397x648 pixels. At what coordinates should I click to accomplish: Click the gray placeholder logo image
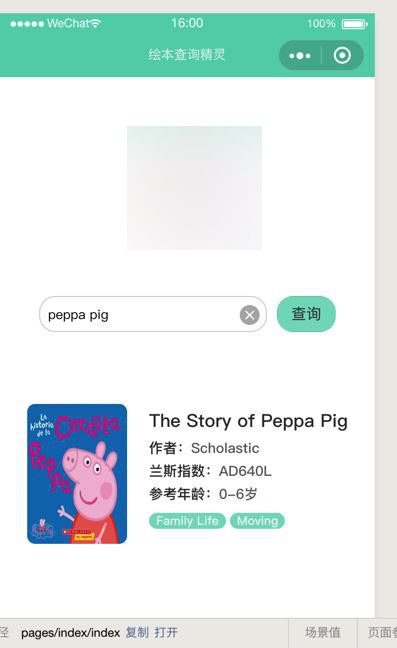tap(194, 188)
